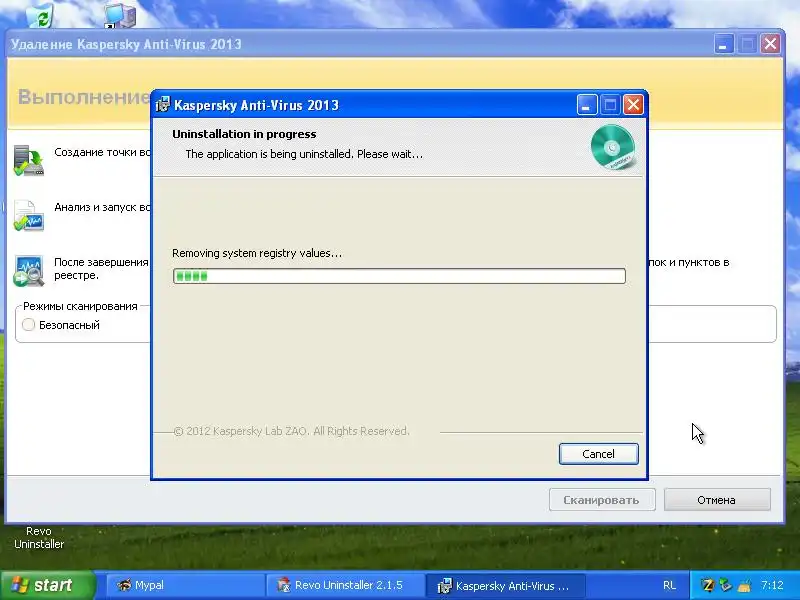Open the Windows start menu

[48, 585]
